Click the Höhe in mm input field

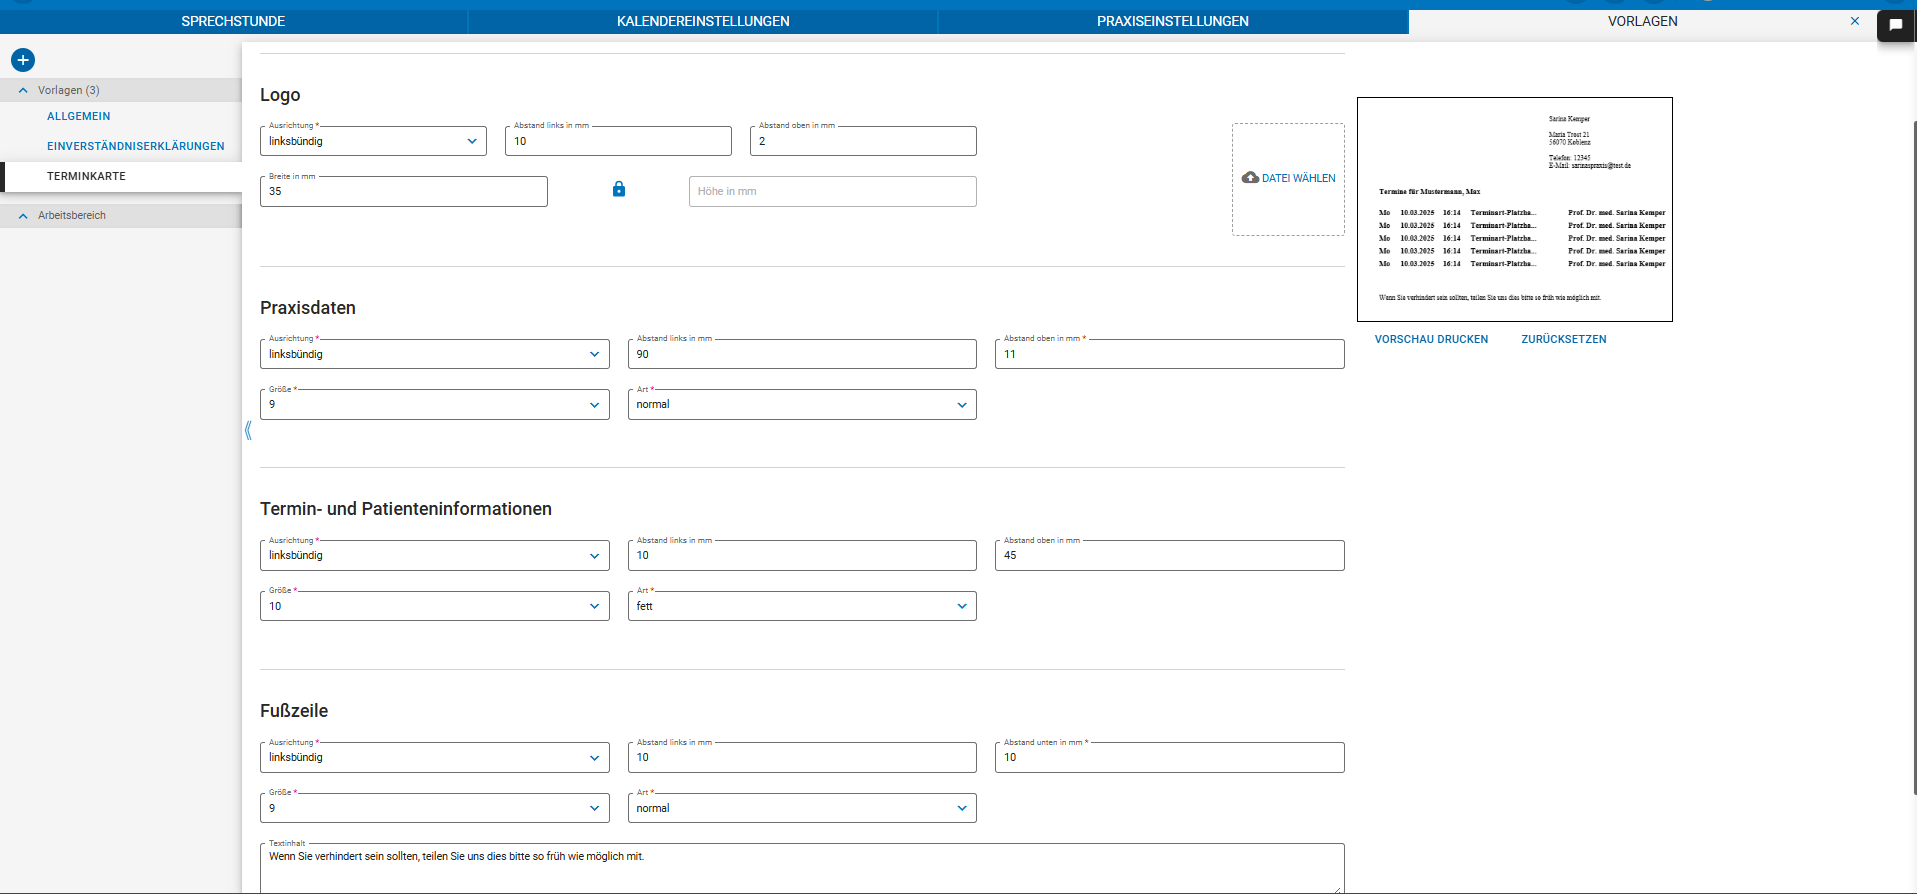tap(832, 191)
